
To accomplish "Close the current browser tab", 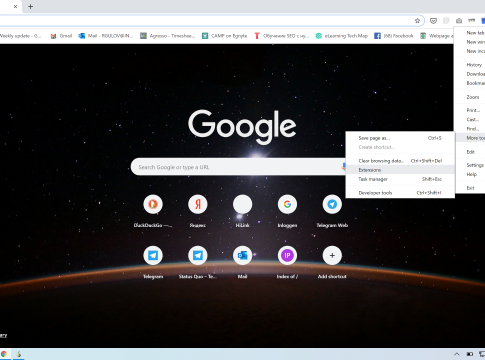I will pos(15,6).
